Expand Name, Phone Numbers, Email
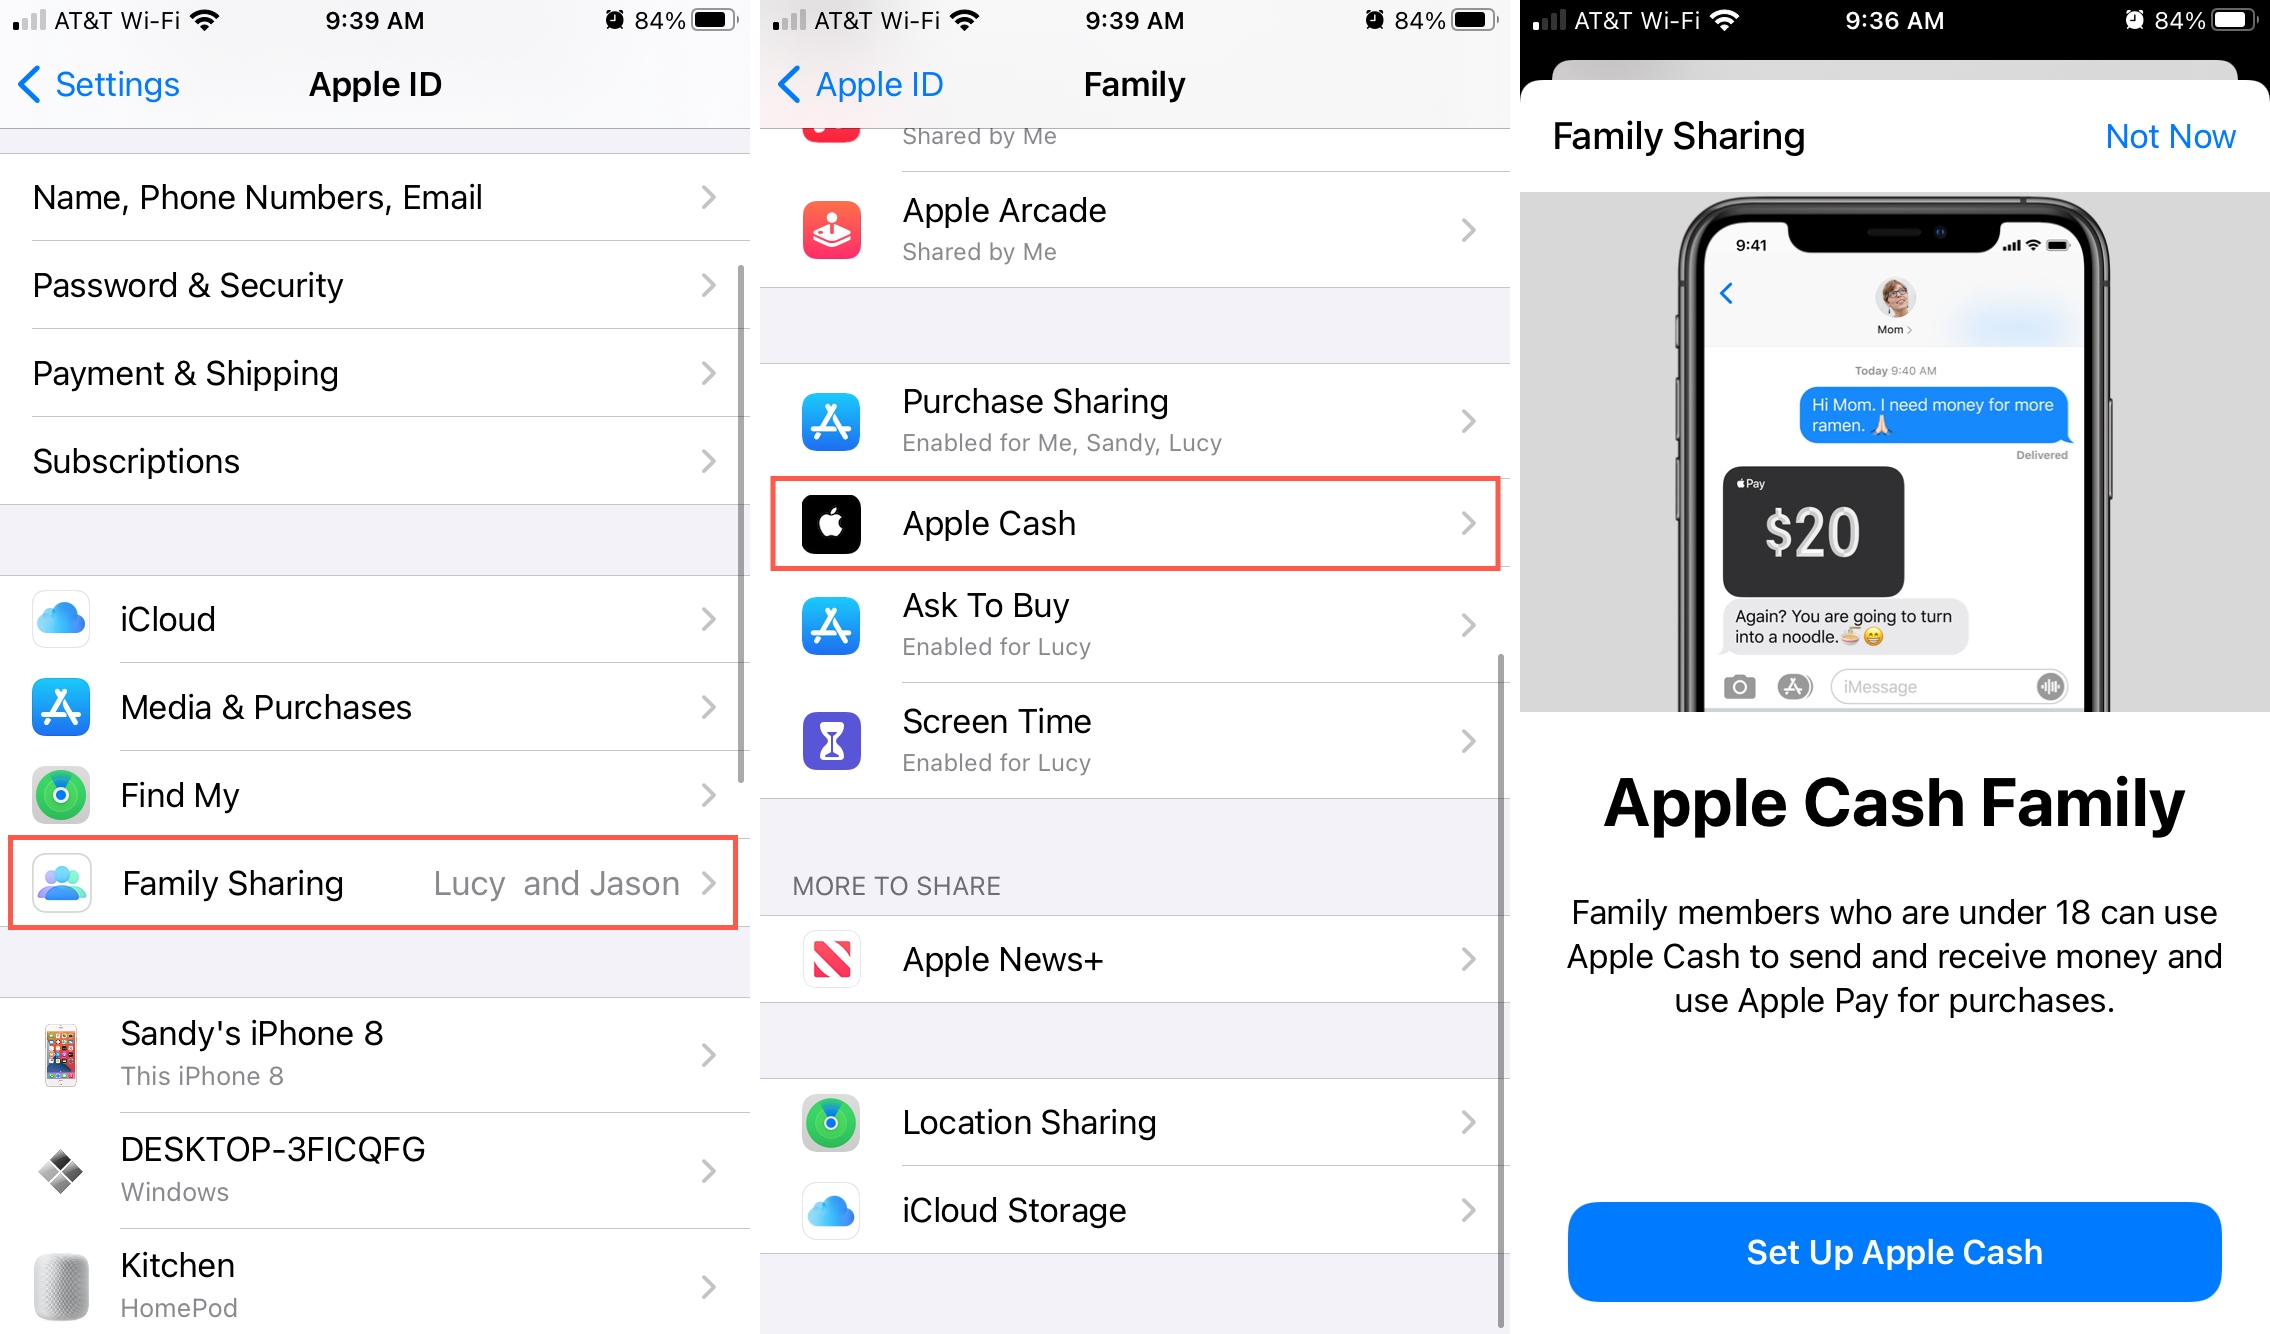 point(375,195)
